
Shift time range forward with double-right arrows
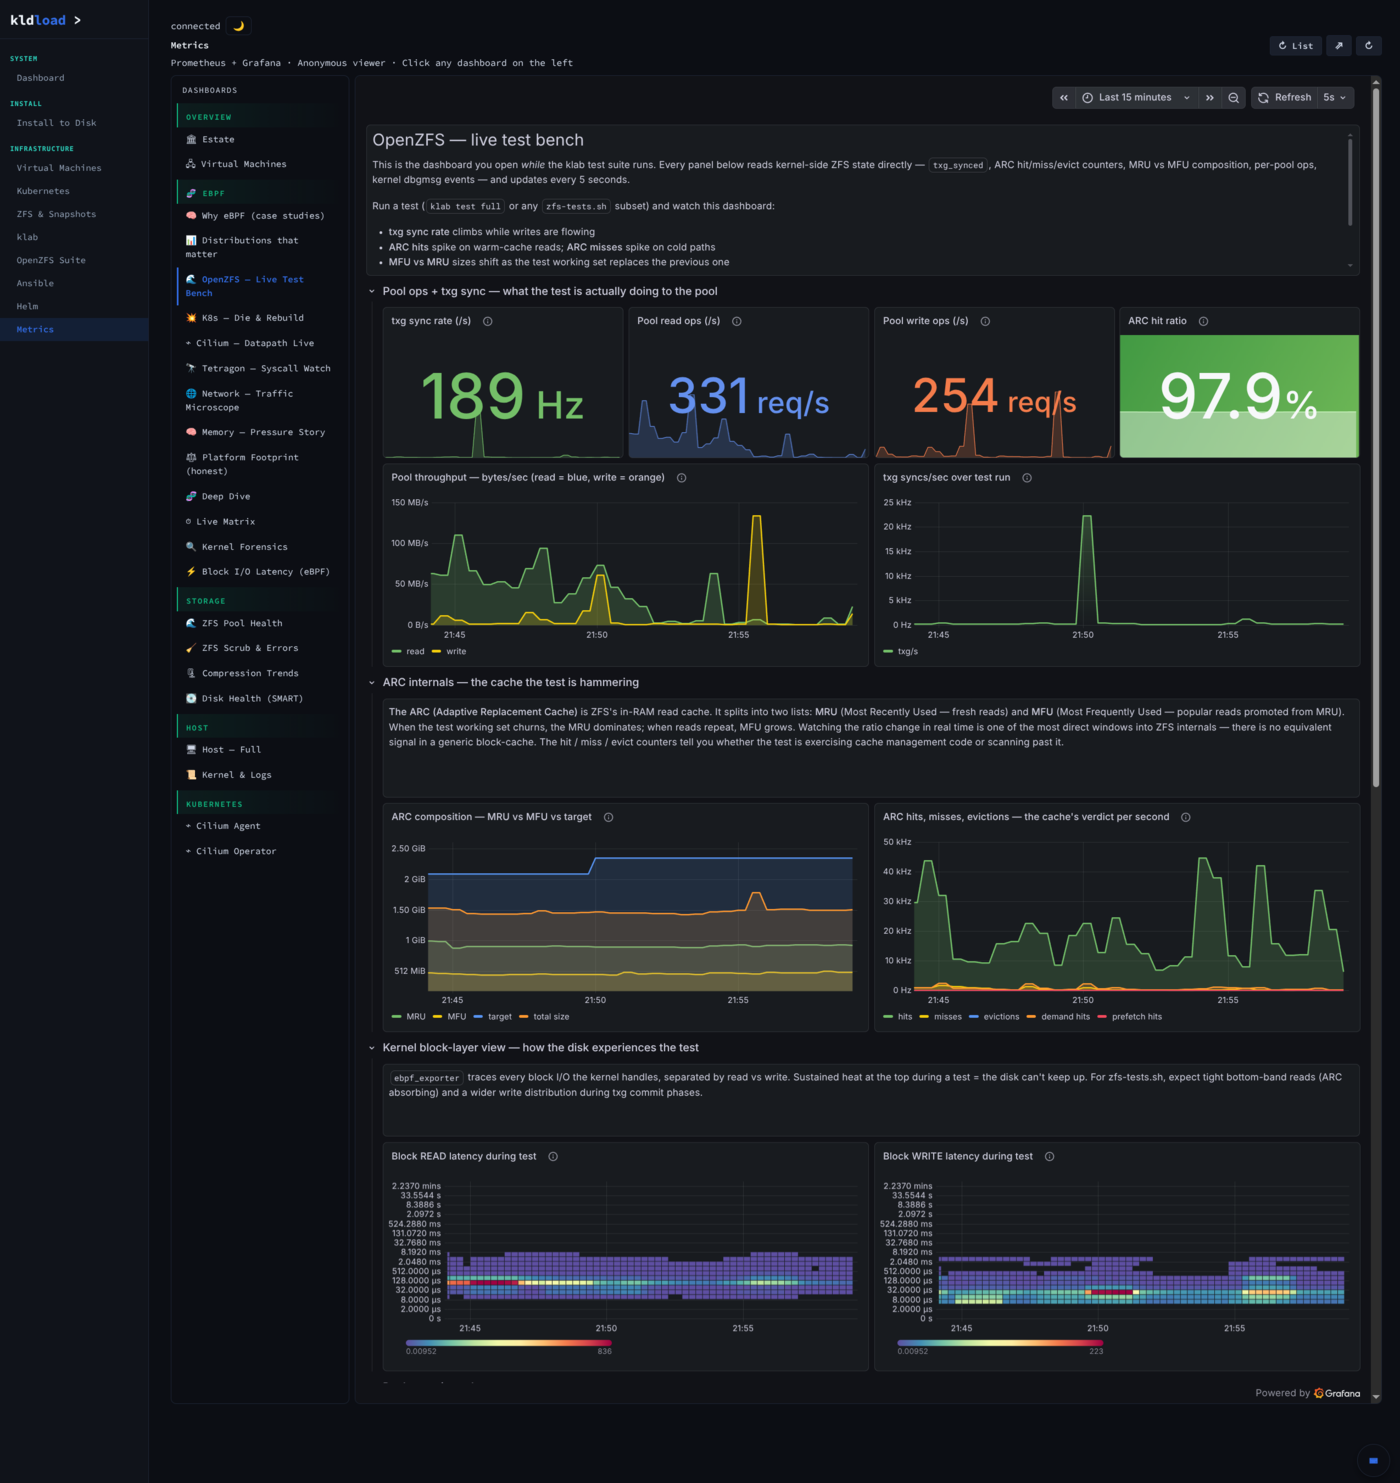pos(1210,98)
